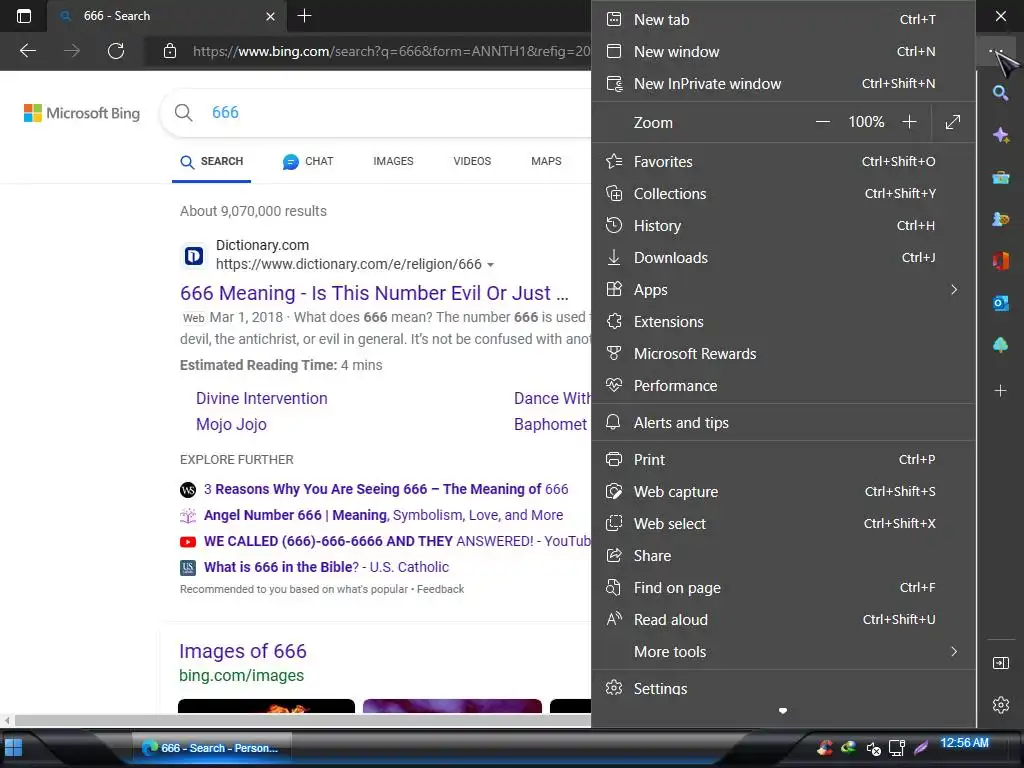Expand the Apps submenu arrow
This screenshot has width=1024, height=768.
pyautogui.click(x=954, y=289)
